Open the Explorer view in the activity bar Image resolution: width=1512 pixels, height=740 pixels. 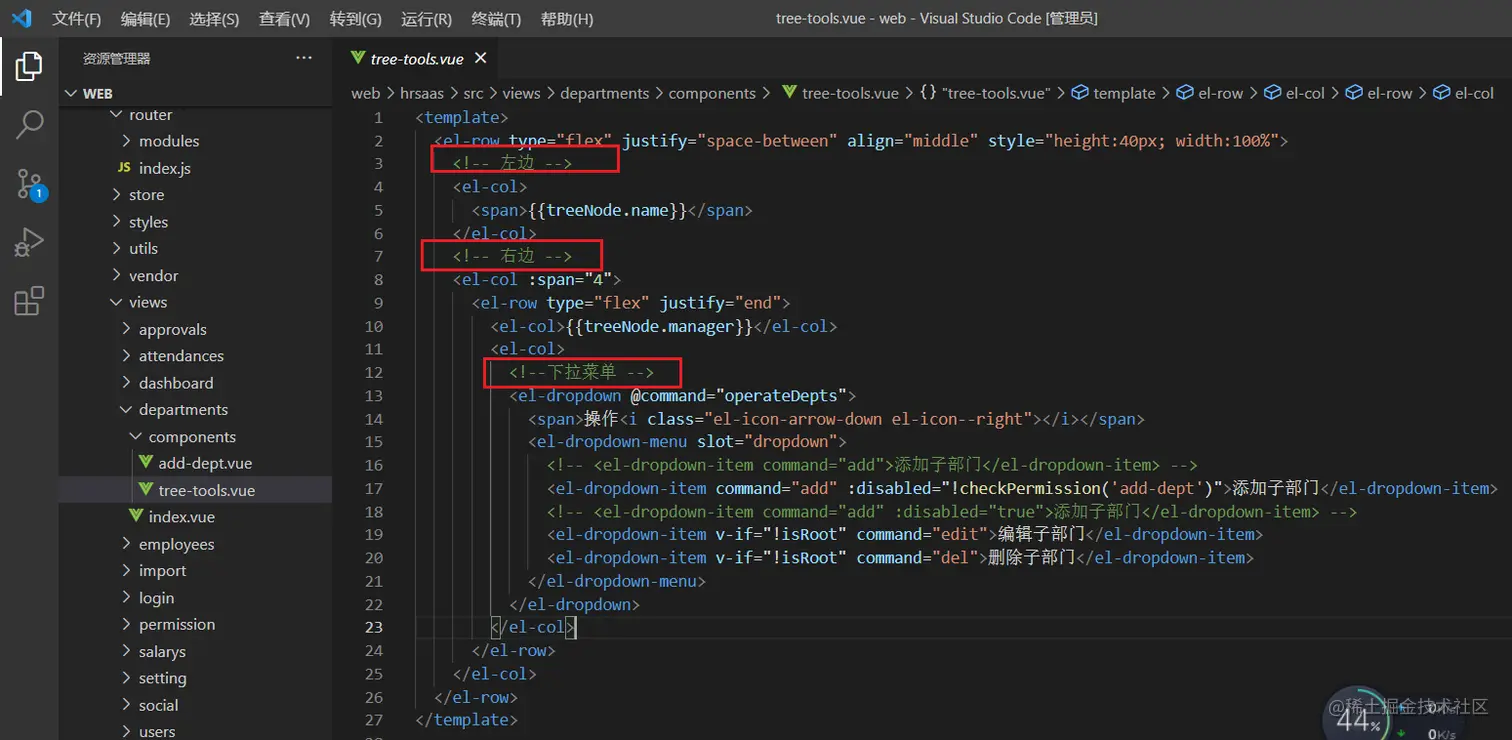[29, 66]
